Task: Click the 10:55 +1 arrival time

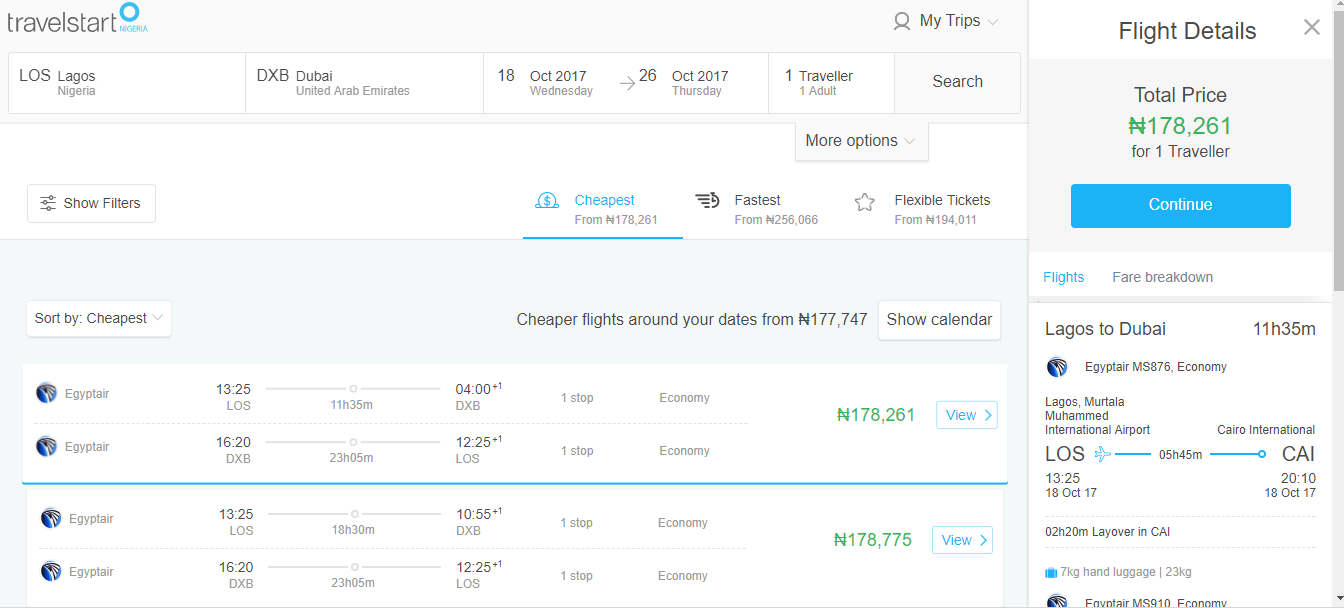Action: click(479, 514)
